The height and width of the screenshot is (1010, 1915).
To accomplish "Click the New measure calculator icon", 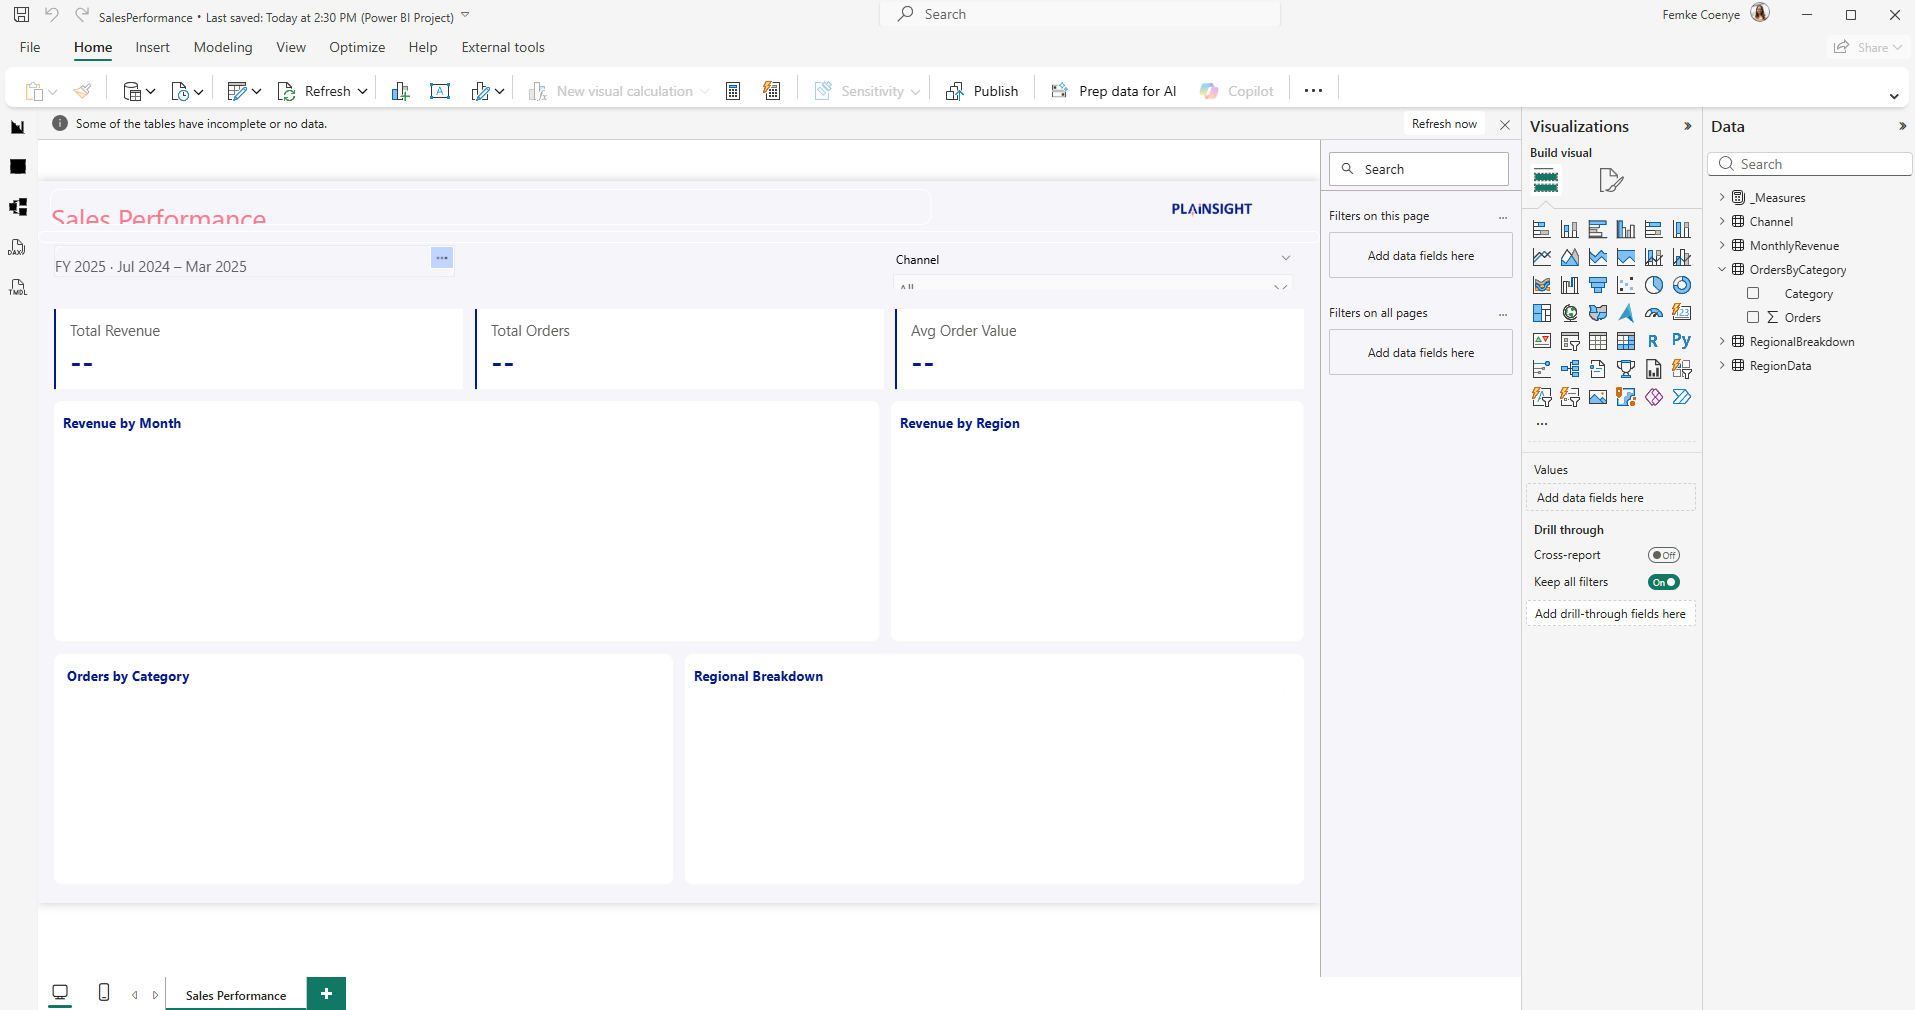I will point(733,91).
